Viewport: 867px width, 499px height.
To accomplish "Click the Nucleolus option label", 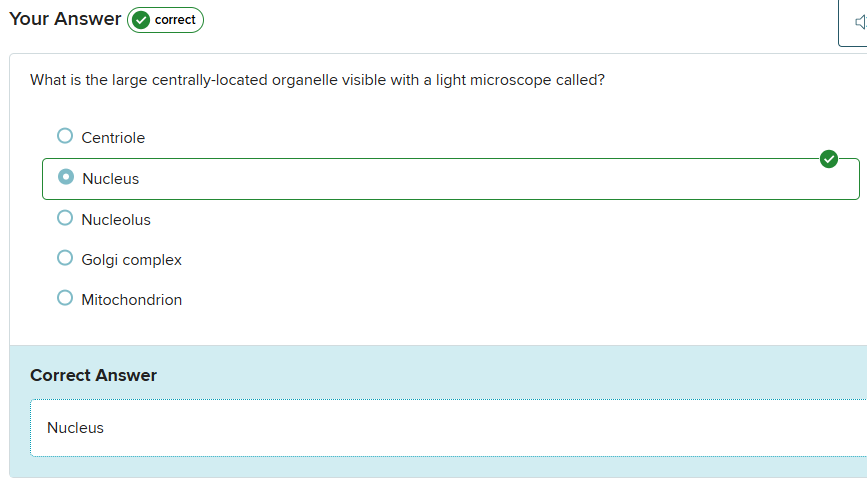I will [116, 220].
